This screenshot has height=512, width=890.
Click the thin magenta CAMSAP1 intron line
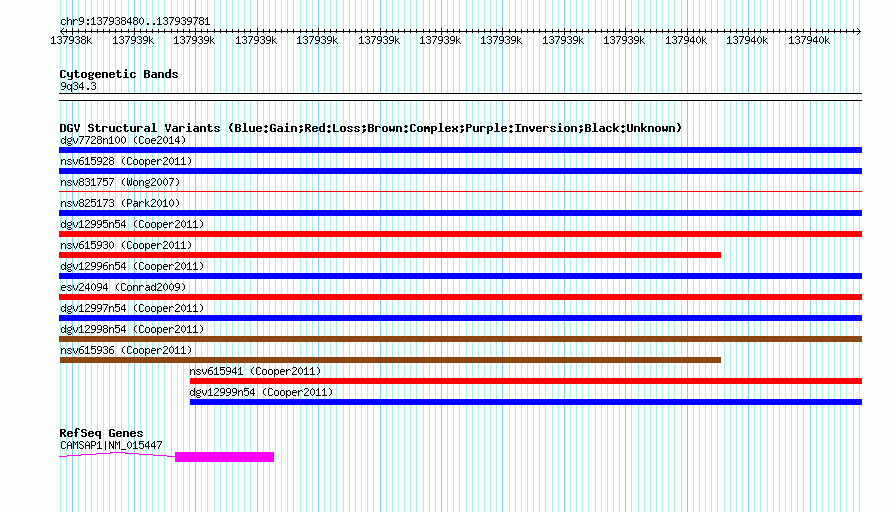tap(117, 455)
